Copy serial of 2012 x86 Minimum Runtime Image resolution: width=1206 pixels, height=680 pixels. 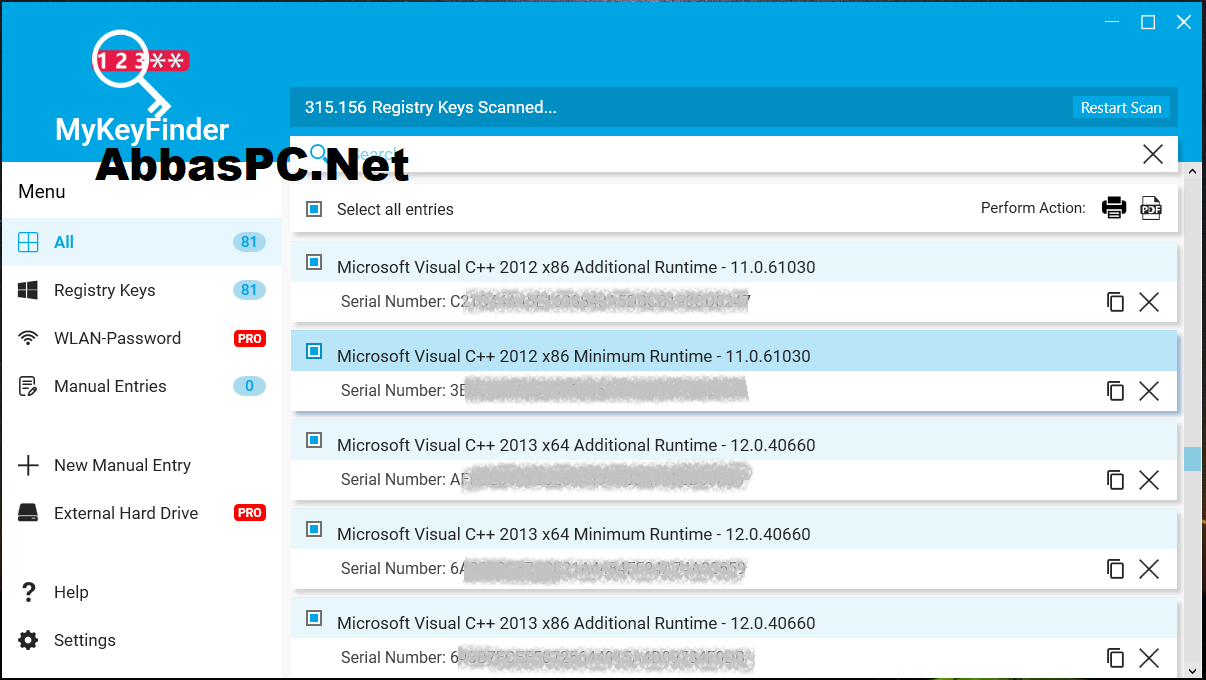pos(1115,391)
